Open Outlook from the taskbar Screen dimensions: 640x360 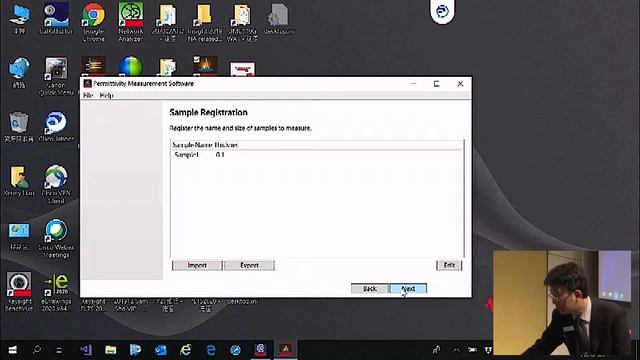click(160, 350)
